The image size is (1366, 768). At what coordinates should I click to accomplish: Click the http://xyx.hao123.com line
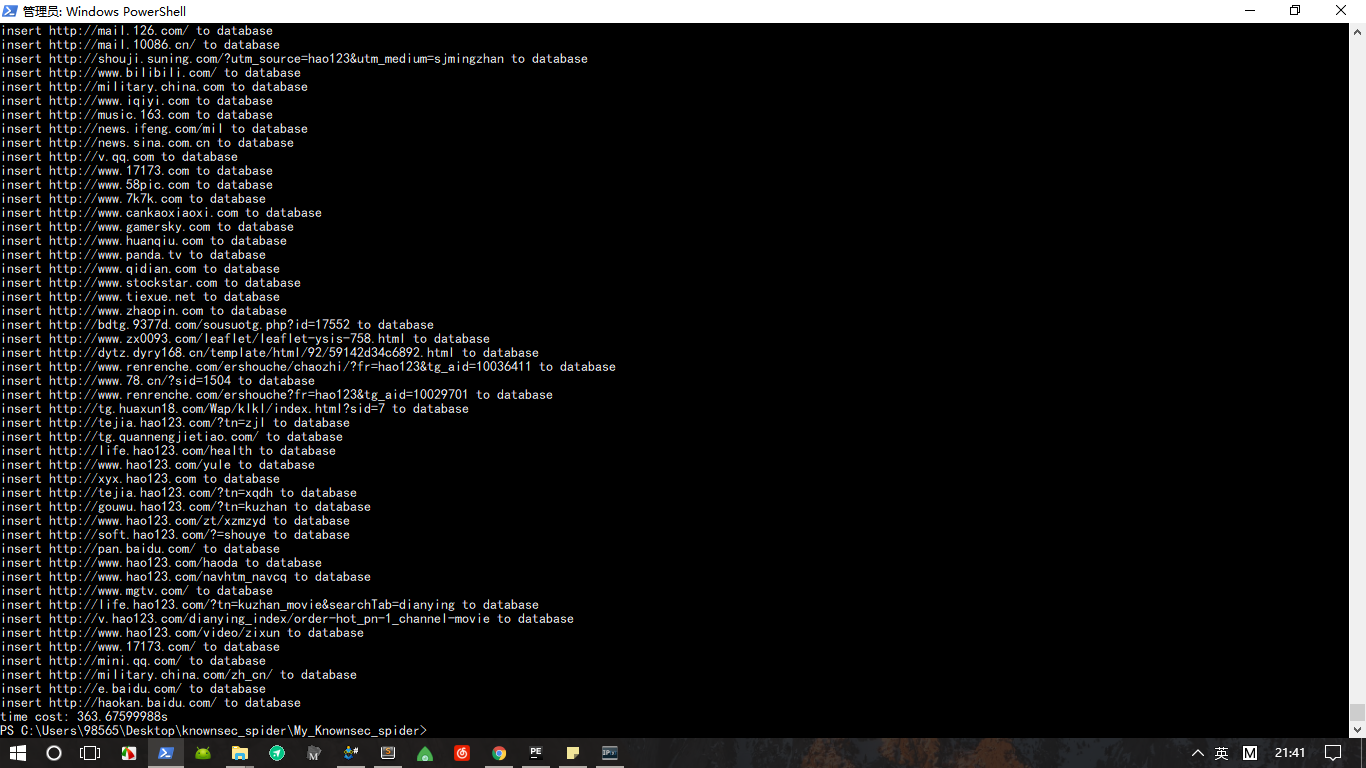(140, 479)
